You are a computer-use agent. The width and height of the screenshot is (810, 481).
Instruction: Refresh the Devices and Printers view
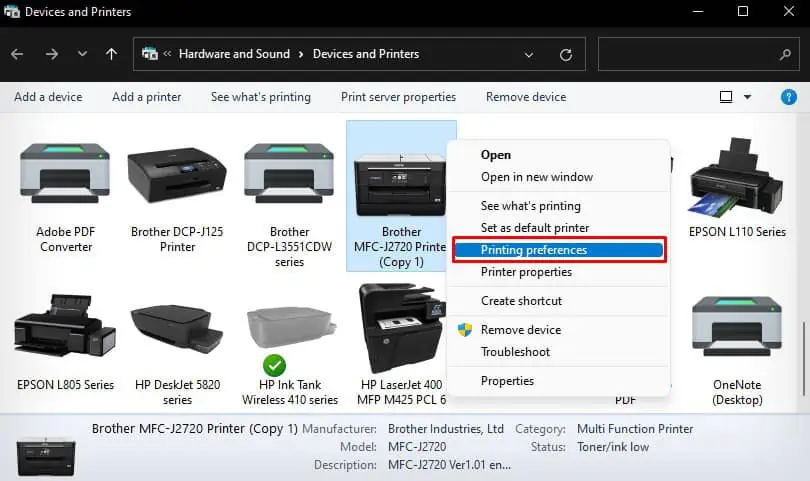tap(566, 54)
